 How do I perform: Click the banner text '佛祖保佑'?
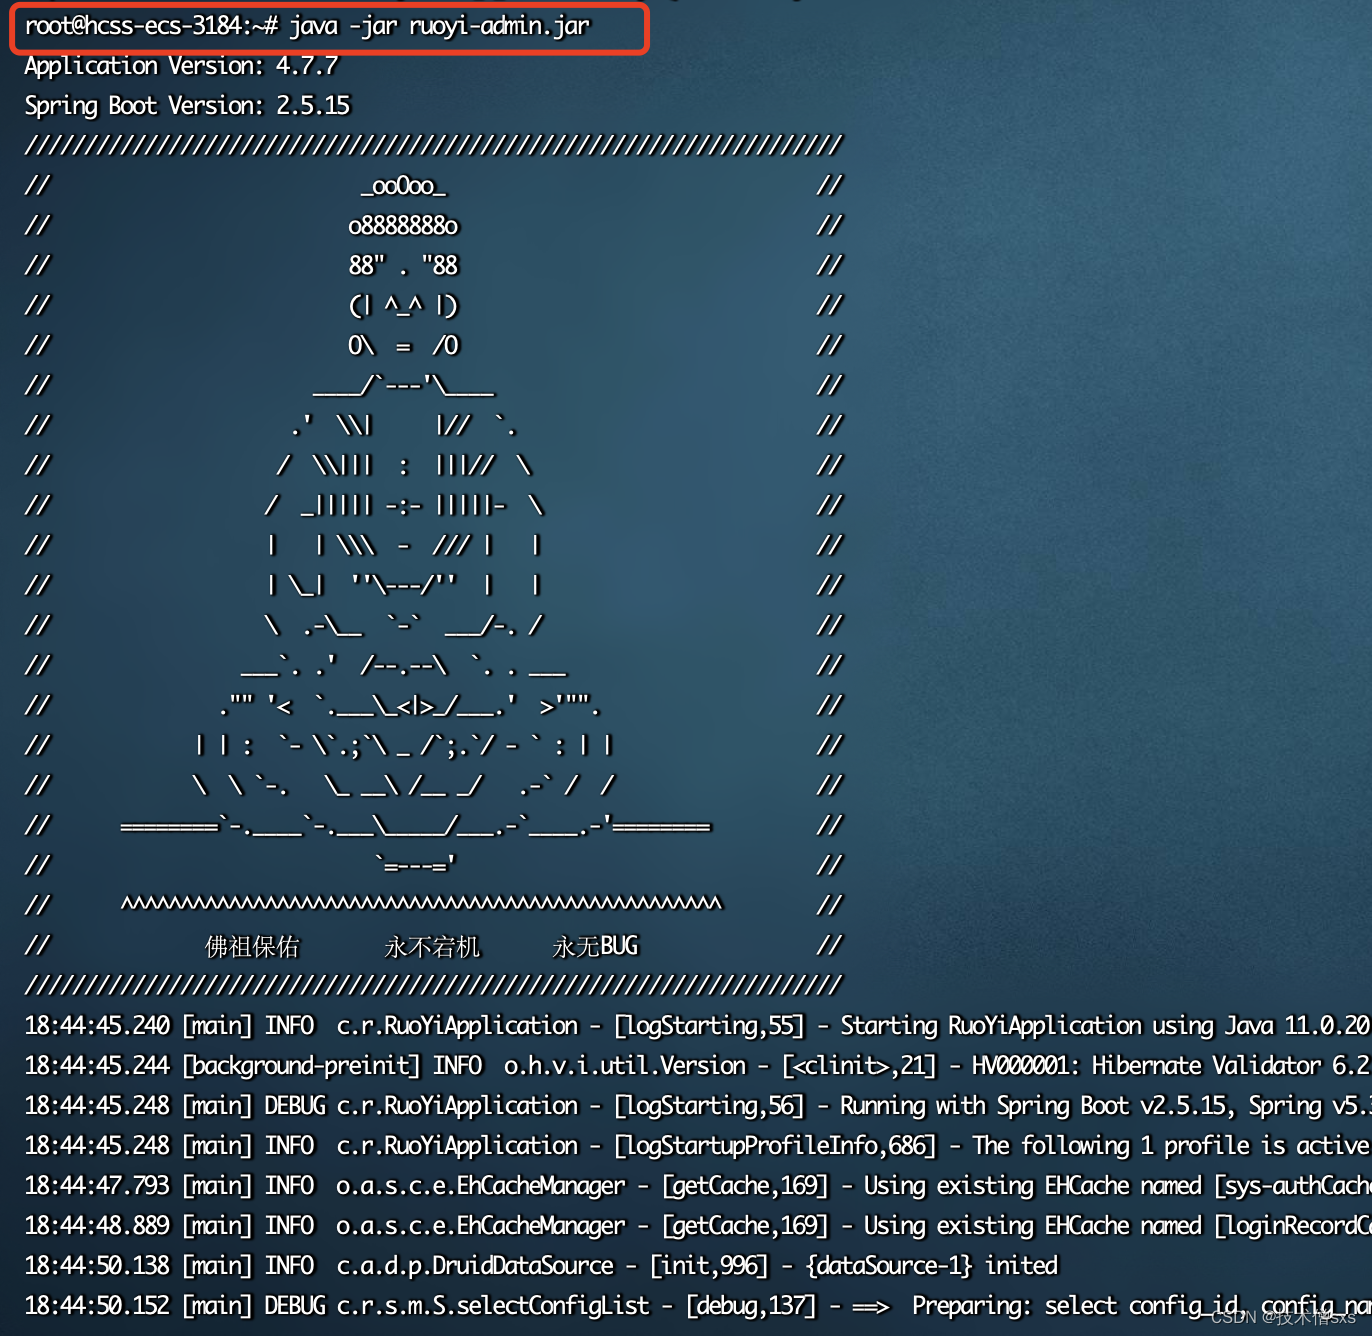point(252,946)
